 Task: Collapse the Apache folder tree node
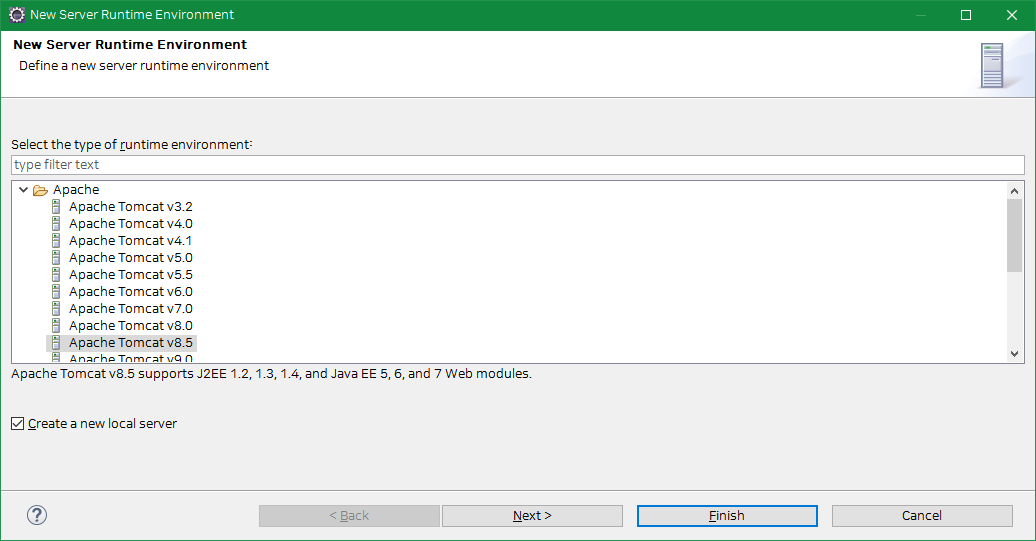click(x=24, y=190)
